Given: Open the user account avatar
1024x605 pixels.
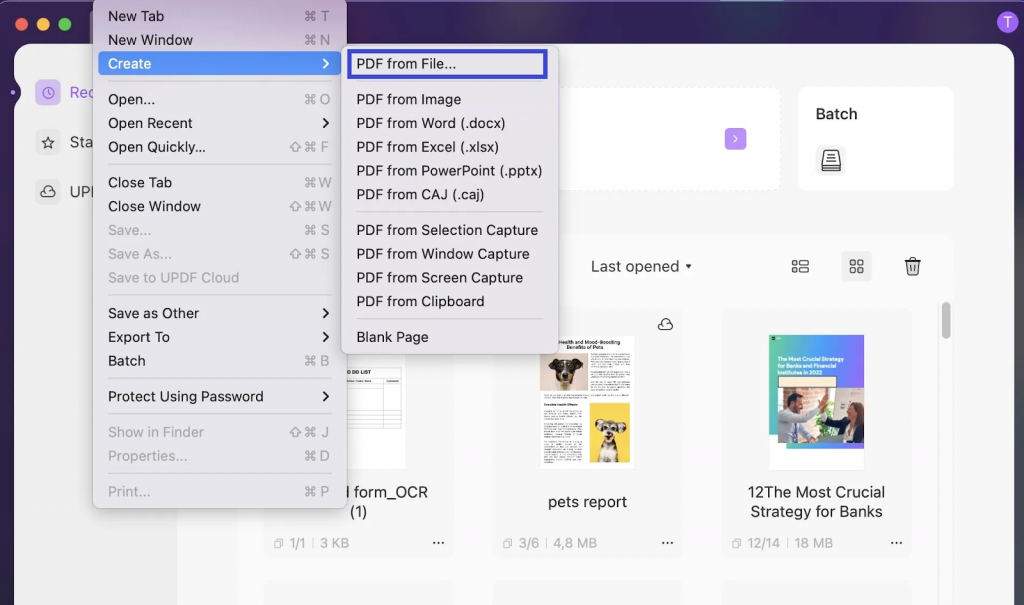Looking at the screenshot, I should coord(1006,21).
